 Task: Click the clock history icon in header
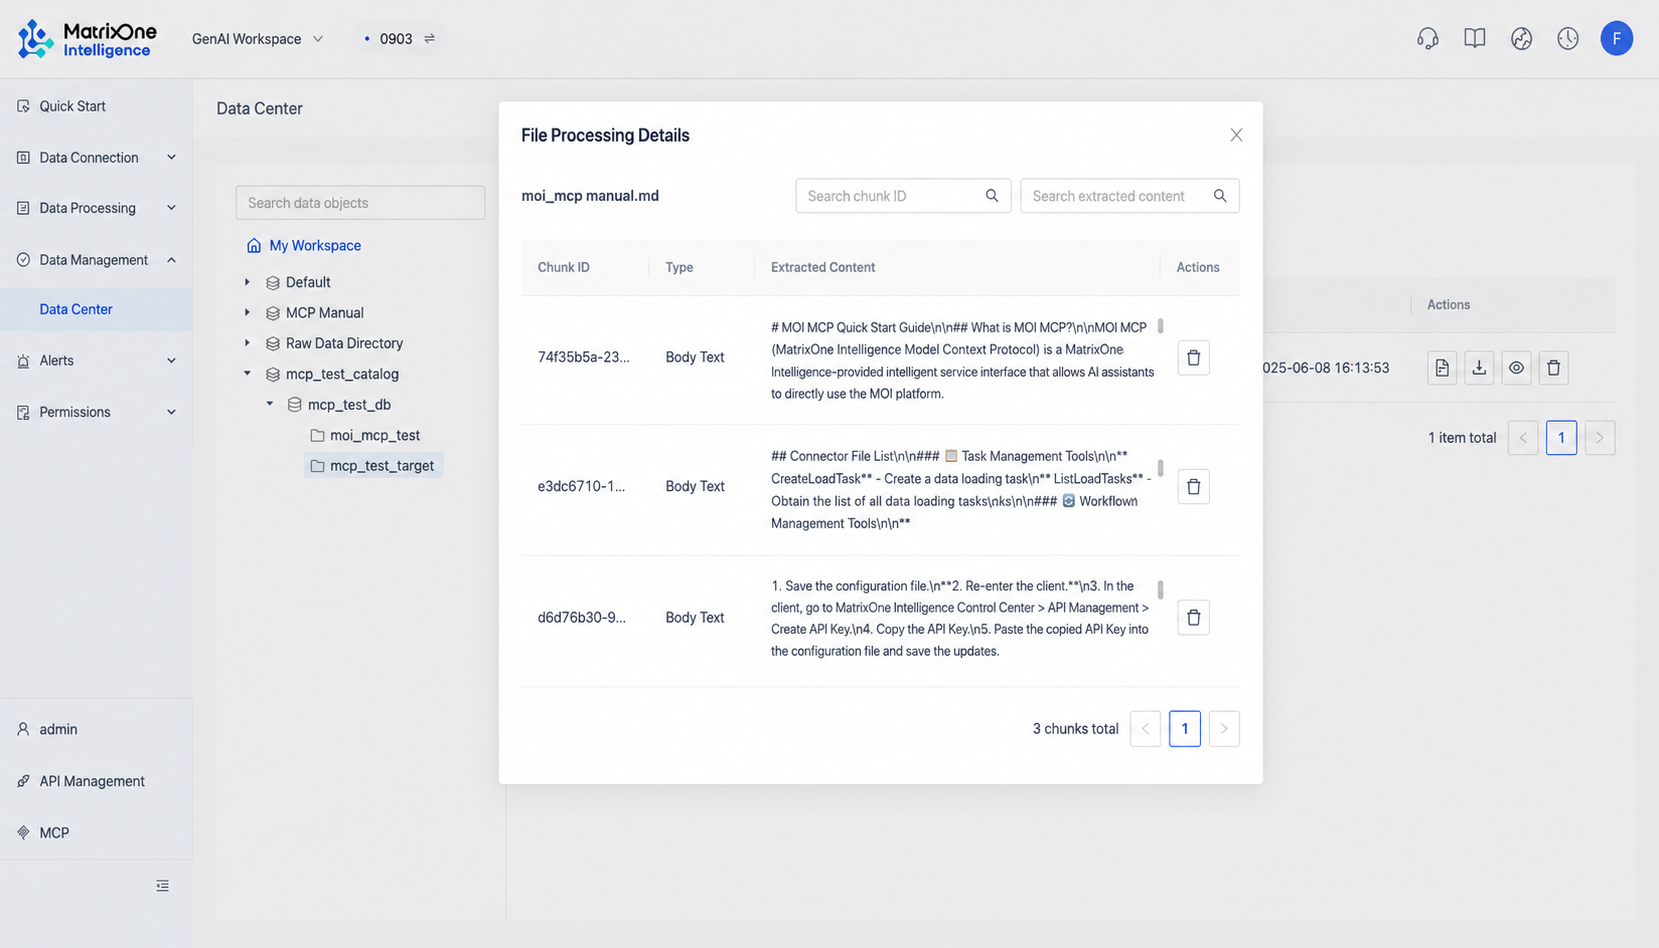(x=1568, y=38)
